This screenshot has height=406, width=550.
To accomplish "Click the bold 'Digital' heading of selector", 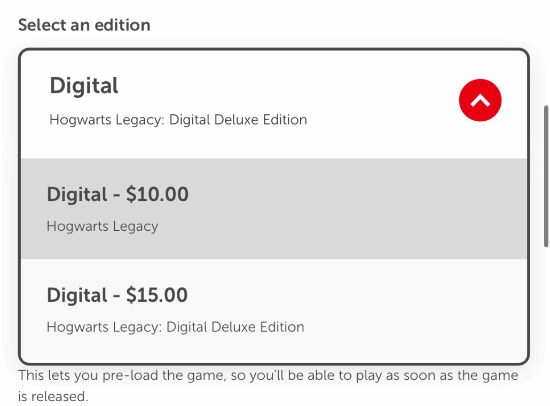I will 84,86.
